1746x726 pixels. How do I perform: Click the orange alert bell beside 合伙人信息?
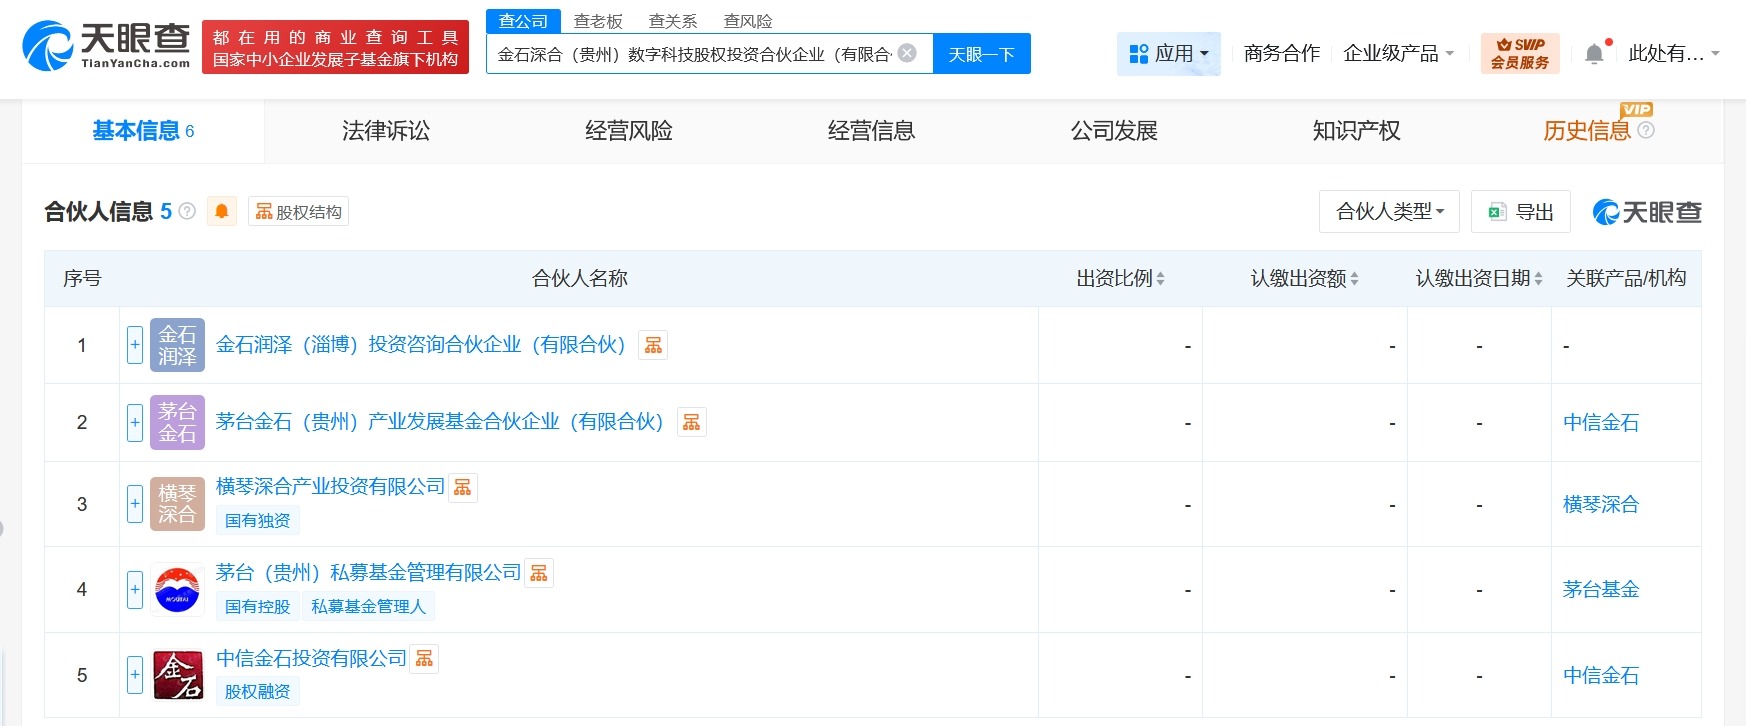[x=222, y=211]
